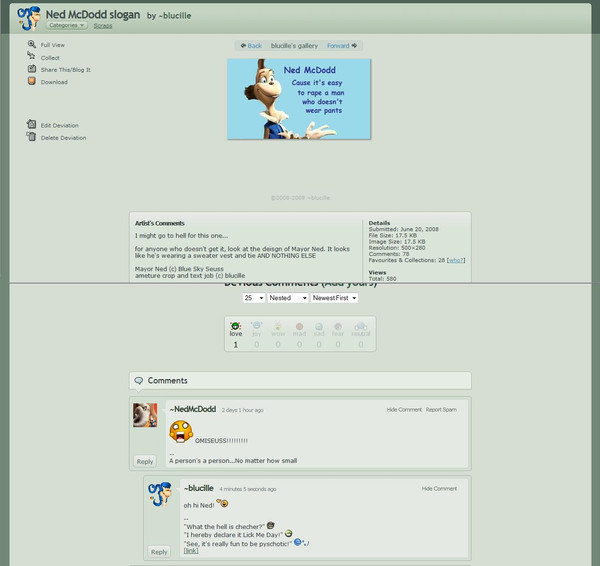Select the joy mood emoticon
Viewport: 600px width, 566px height.
(256, 326)
